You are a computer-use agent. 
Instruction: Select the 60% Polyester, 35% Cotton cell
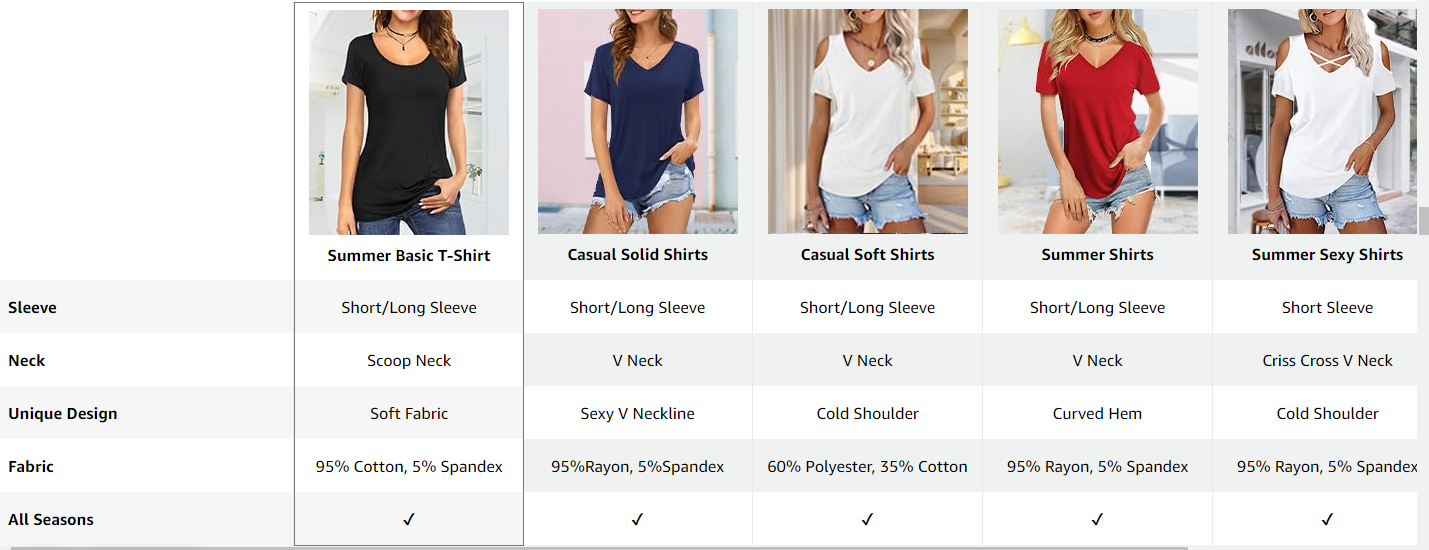point(868,466)
